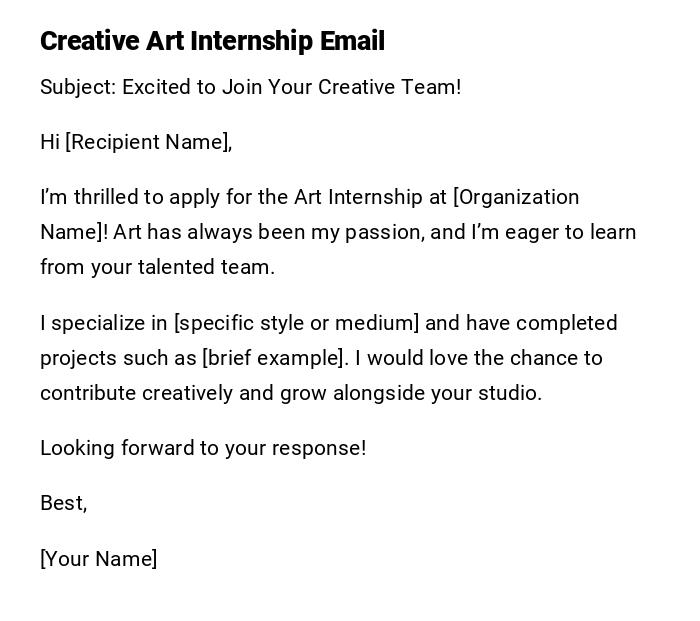700x621 pixels.
Task: Click the Looking forward to your response line
Action: pos(203,448)
